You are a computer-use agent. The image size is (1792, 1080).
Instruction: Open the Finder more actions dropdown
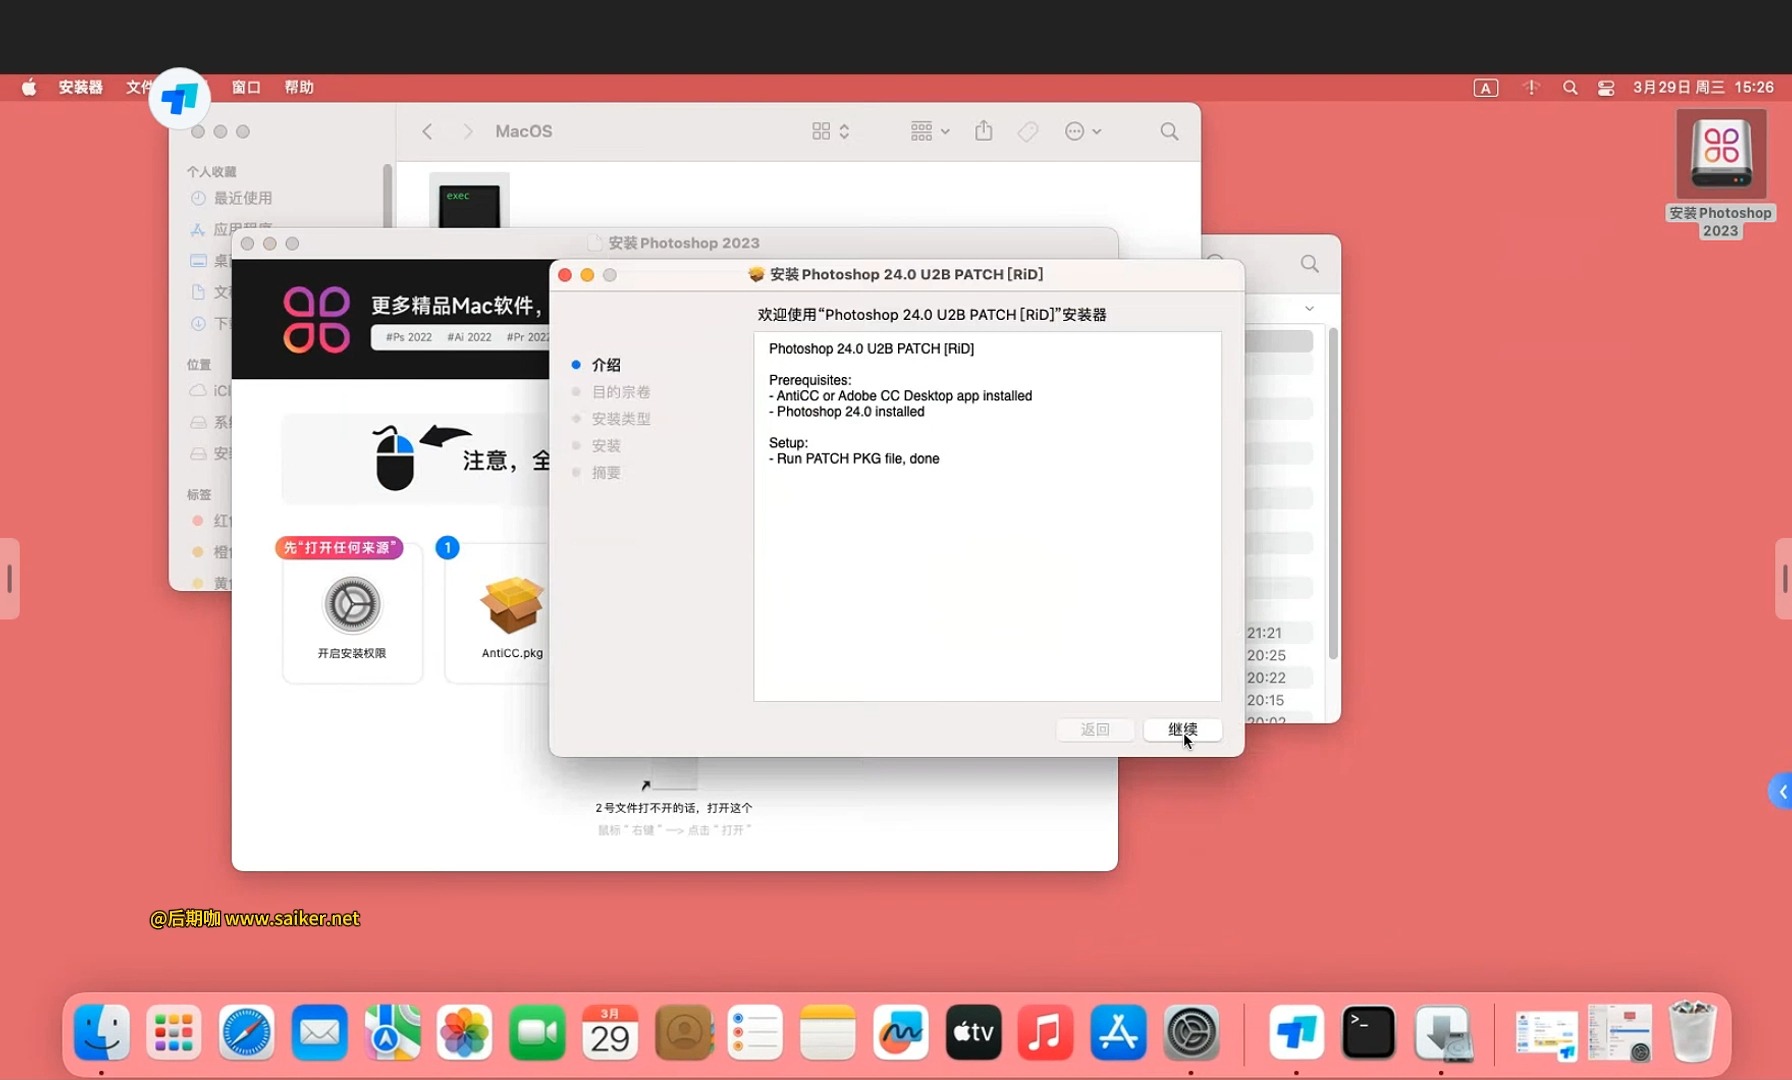pyautogui.click(x=1083, y=131)
